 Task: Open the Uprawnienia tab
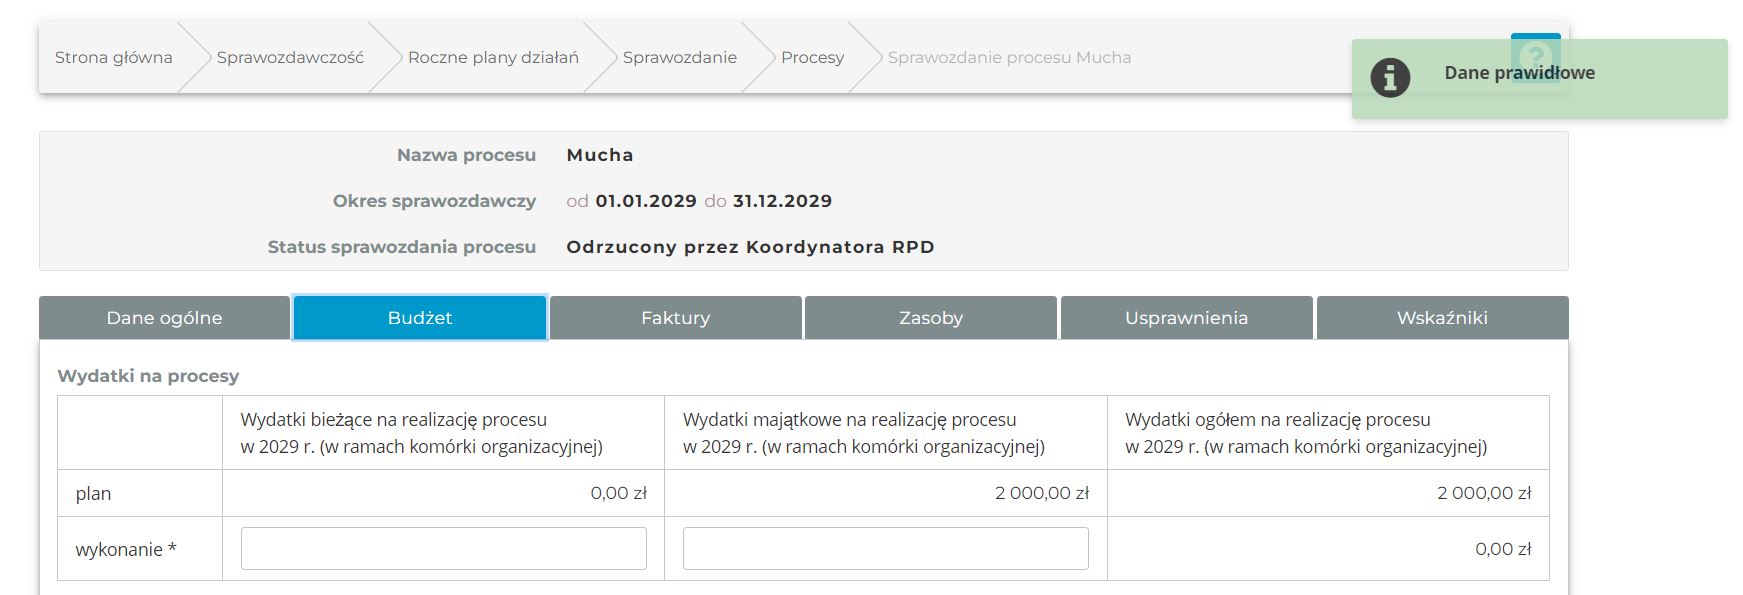tap(1186, 318)
